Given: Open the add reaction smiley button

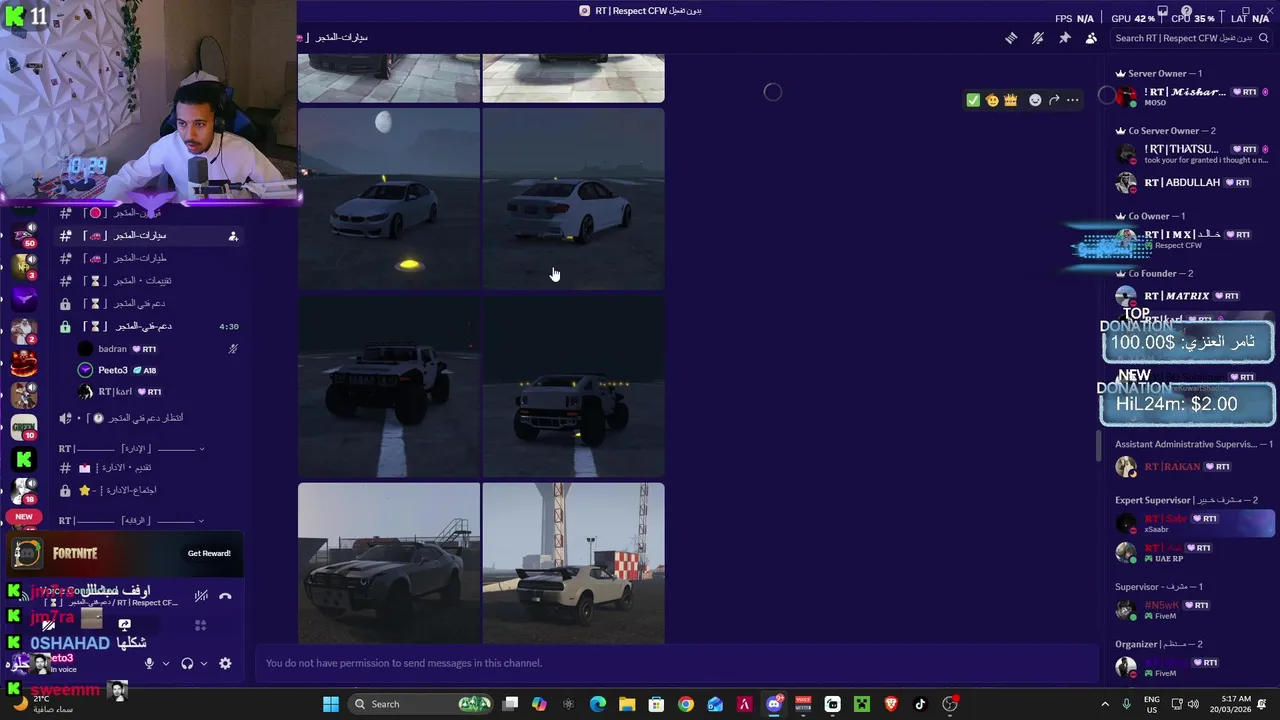Looking at the screenshot, I should coord(1035,100).
